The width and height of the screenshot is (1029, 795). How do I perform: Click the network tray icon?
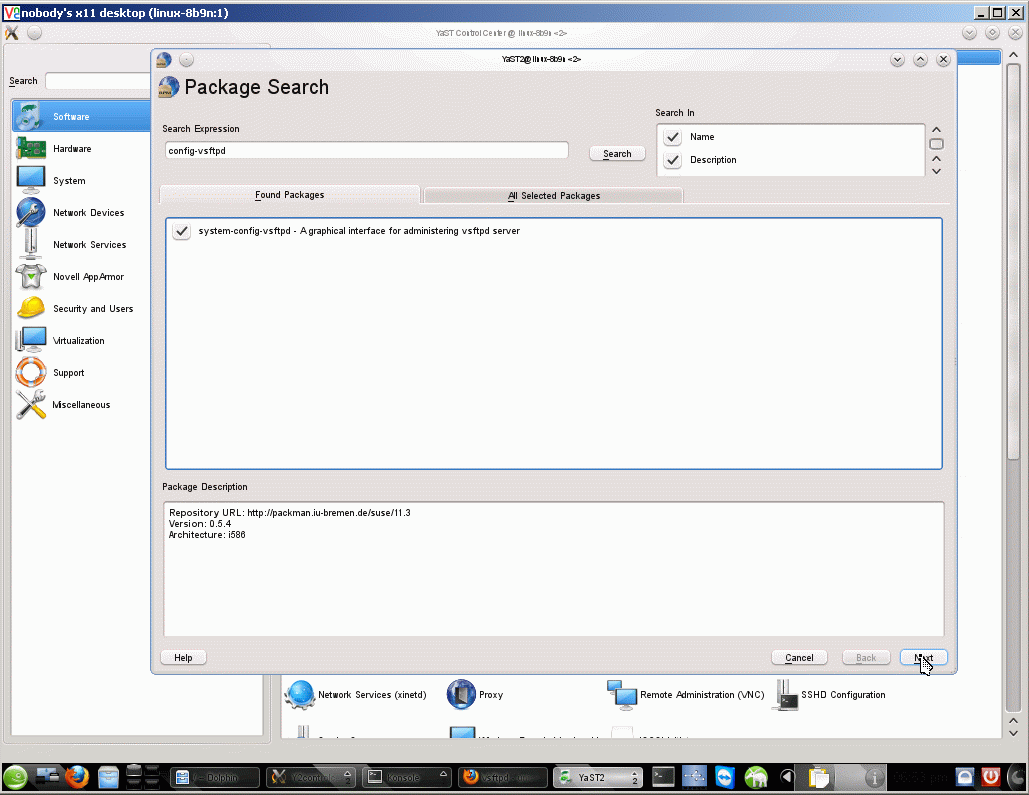click(x=694, y=778)
